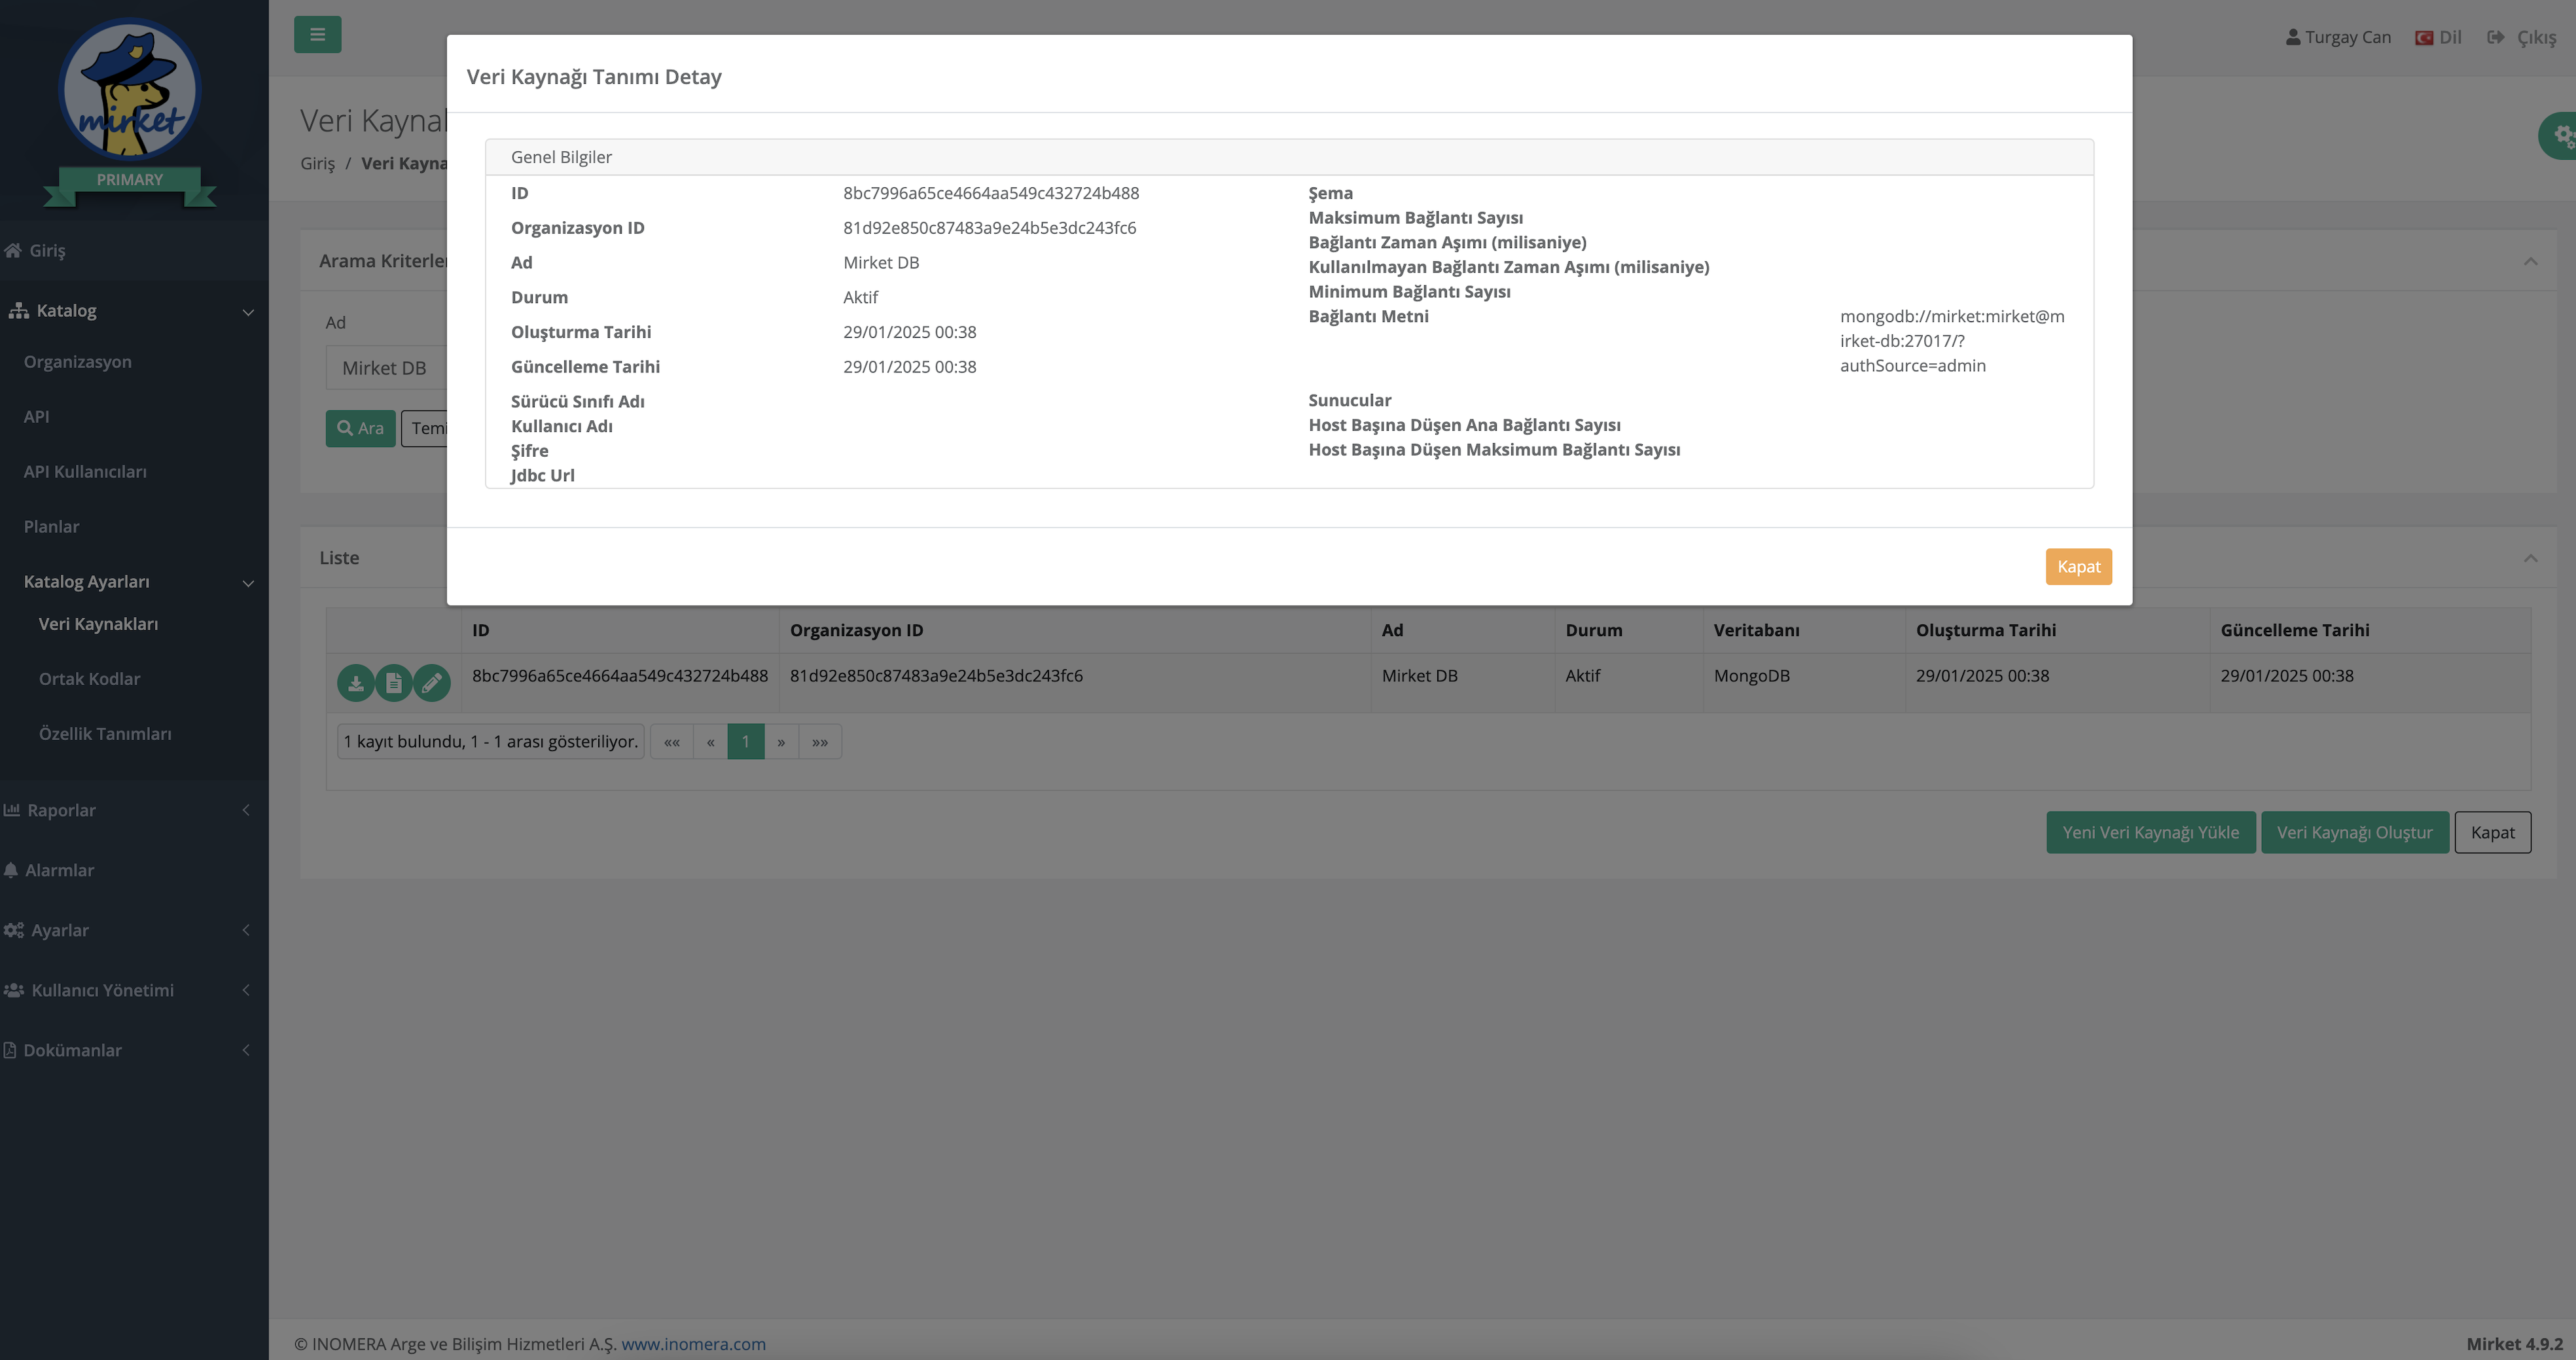
Task: Open detail document icon for Mirket DB
Action: 393,683
